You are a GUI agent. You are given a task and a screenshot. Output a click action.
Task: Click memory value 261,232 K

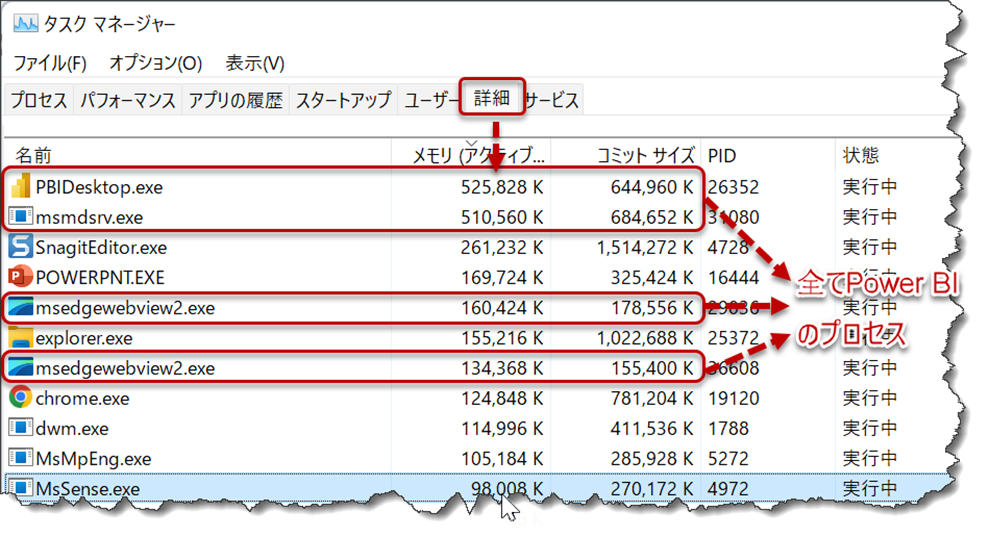[502, 248]
